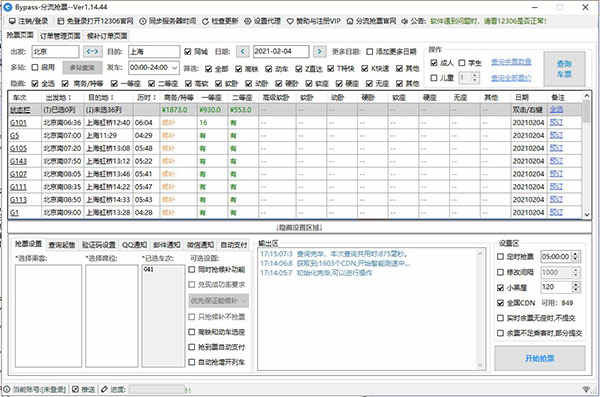Open 设置代理 gear icon
This screenshot has width=600, height=397.
[248, 21]
